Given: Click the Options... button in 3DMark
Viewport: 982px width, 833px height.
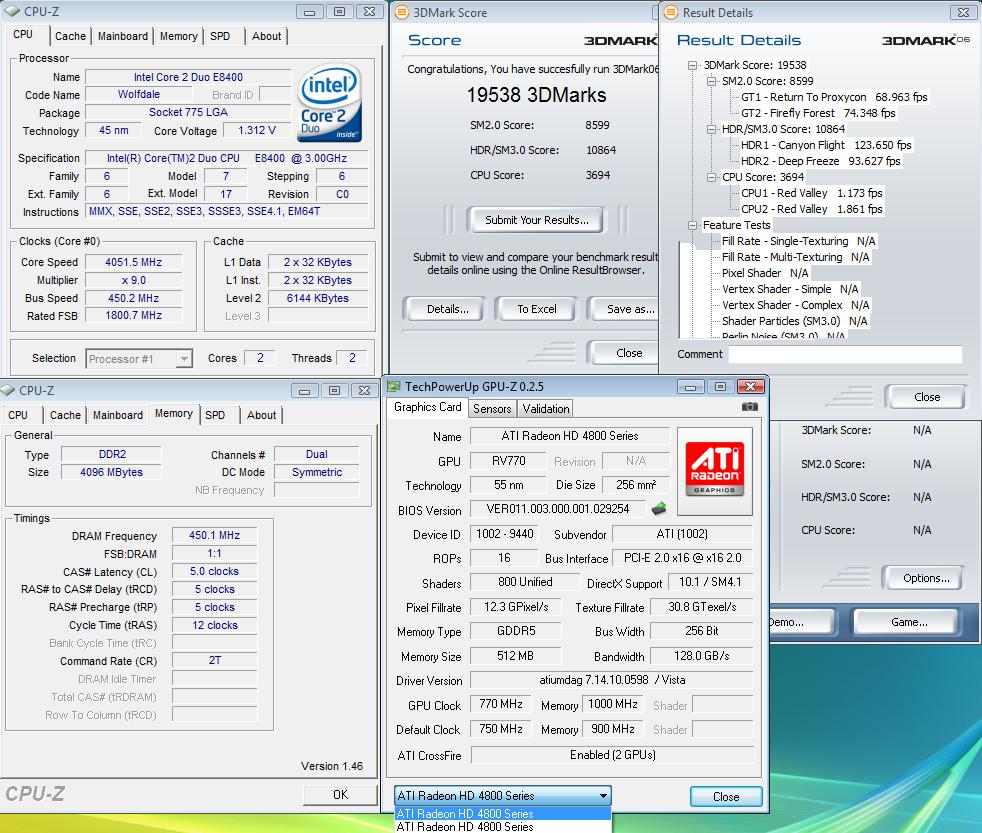Looking at the screenshot, I should 926,578.
